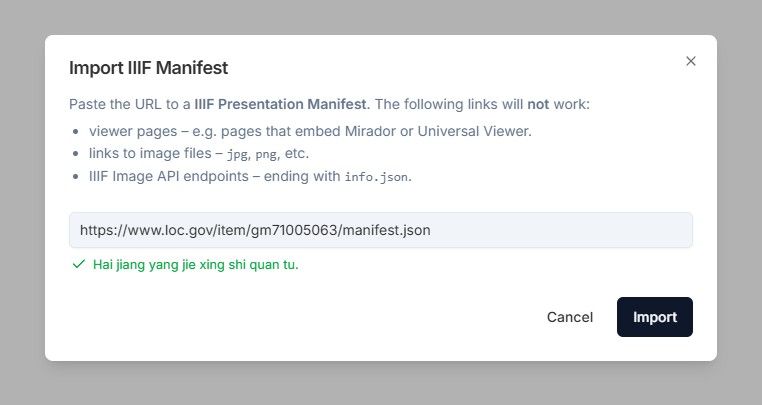Click manifest.json at the end of the URL
Image resolution: width=762 pixels, height=405 pixels.
tap(386, 230)
